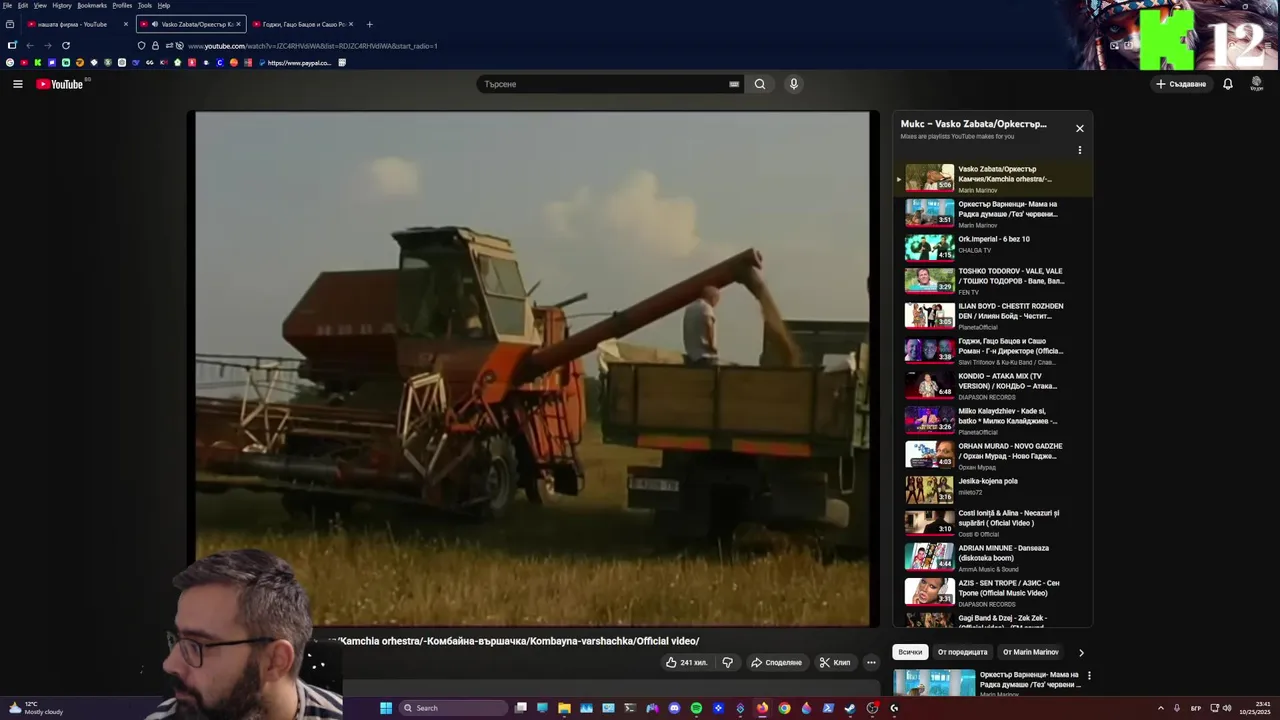This screenshot has width=1280, height=720.
Task: Select the Всички filter chip
Action: [x=910, y=652]
